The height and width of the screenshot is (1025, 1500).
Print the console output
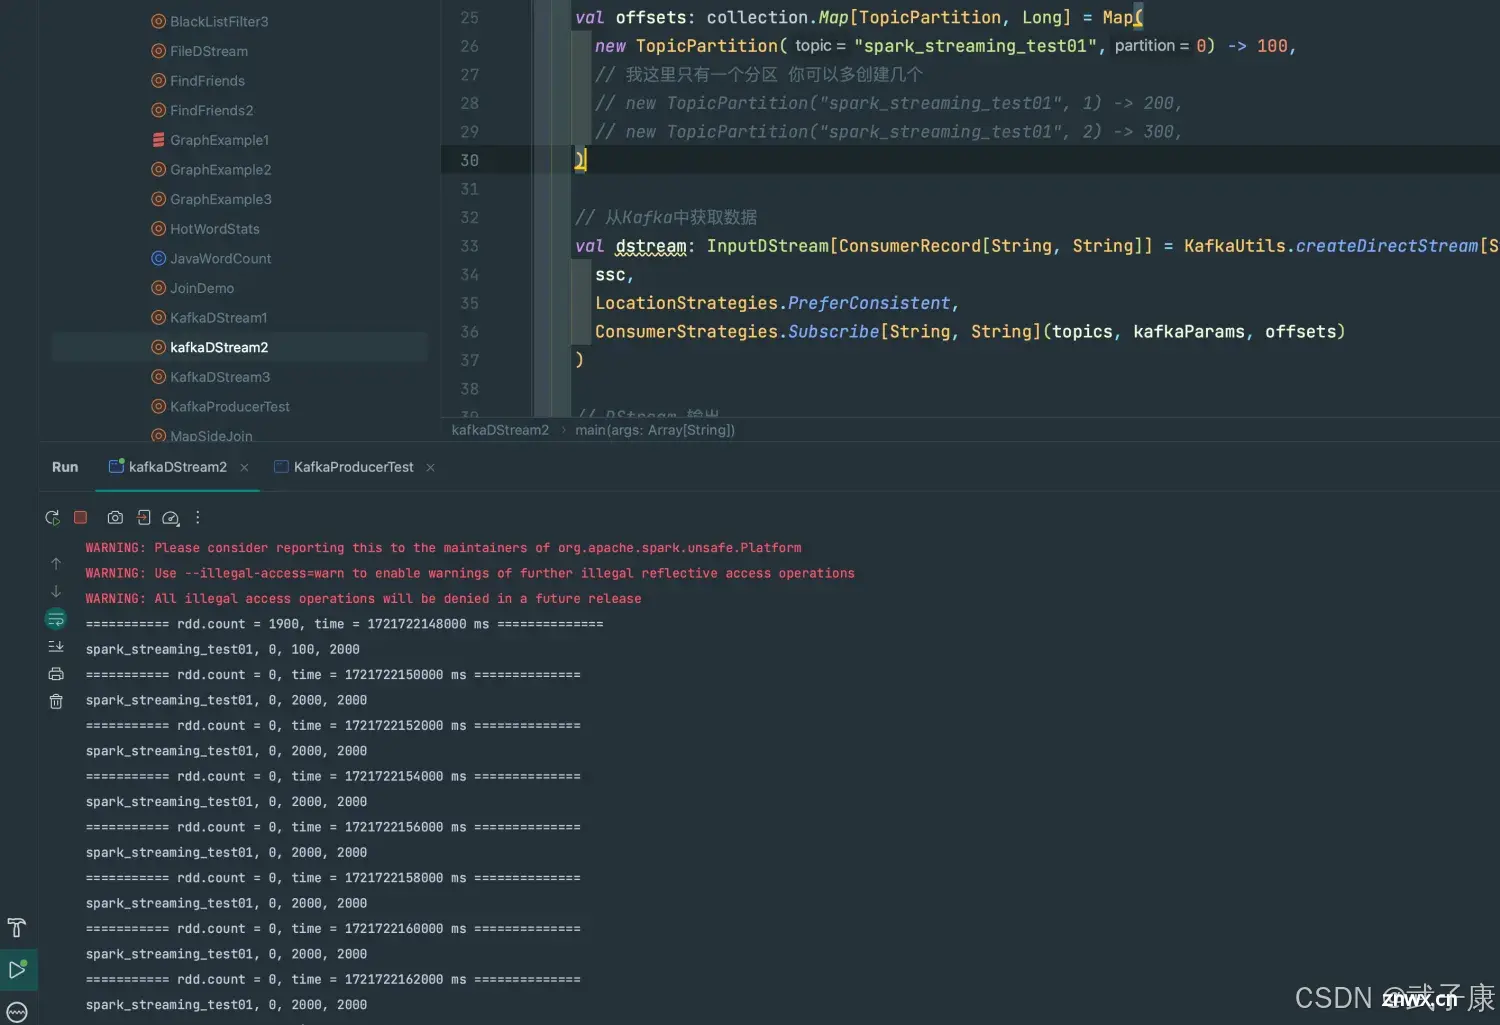[56, 674]
